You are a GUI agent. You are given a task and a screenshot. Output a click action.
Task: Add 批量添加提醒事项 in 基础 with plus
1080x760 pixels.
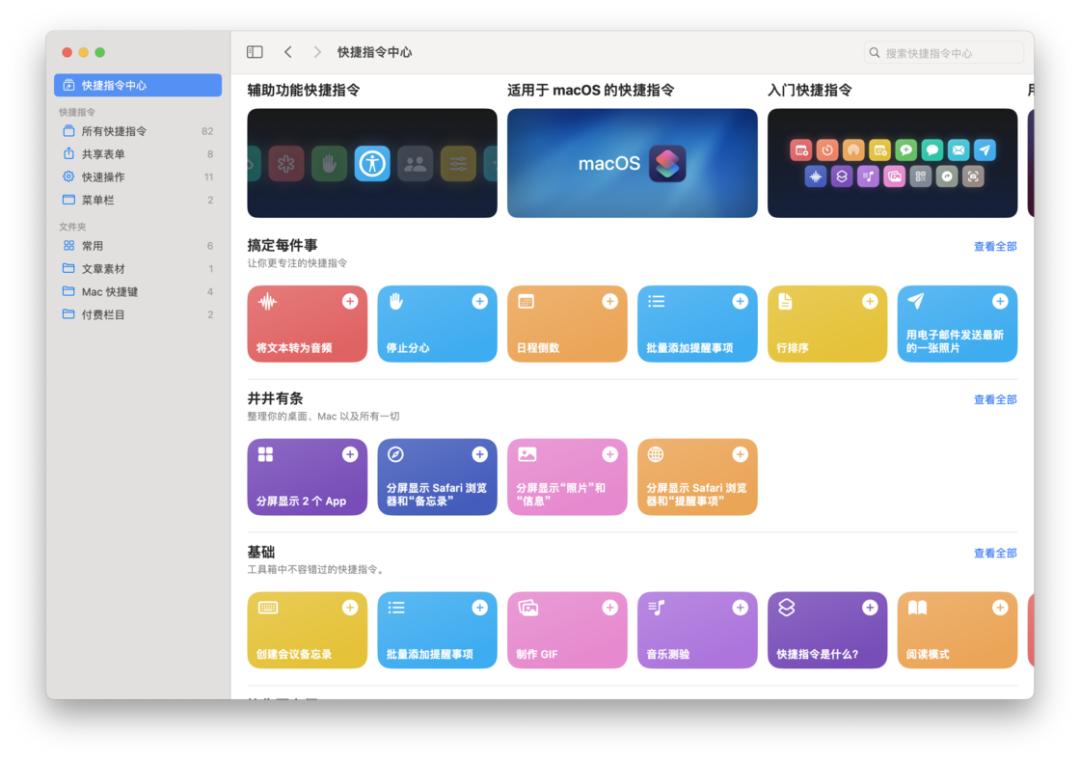(x=480, y=608)
